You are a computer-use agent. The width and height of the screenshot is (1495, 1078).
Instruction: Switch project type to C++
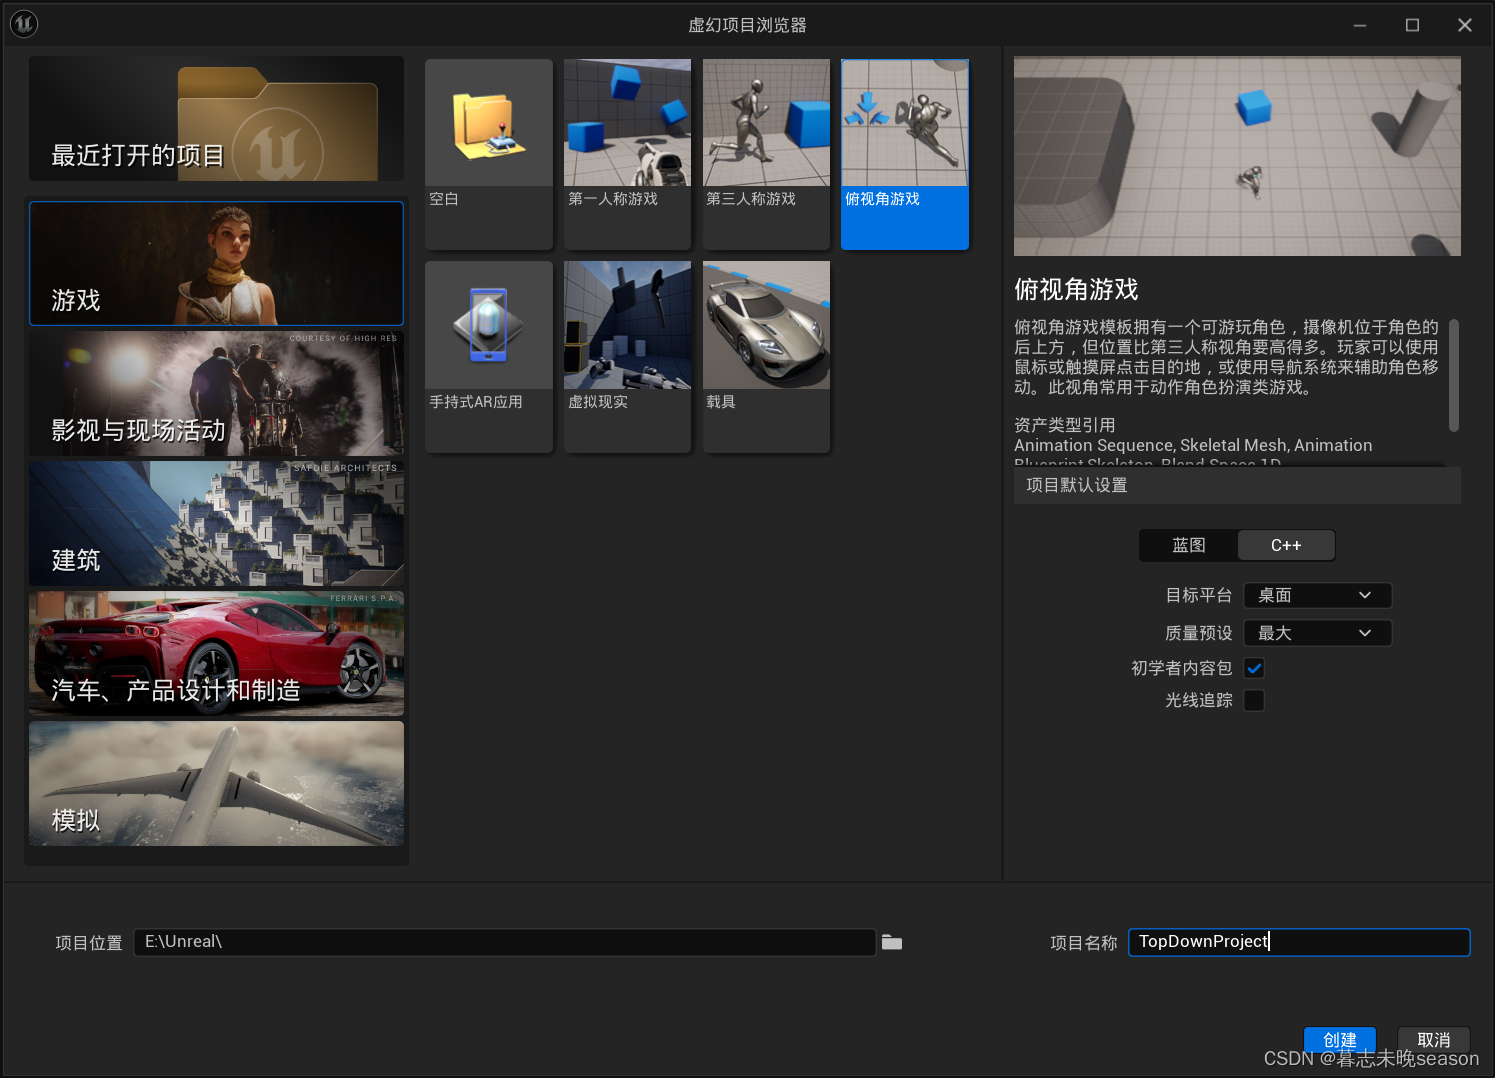[x=1286, y=545]
